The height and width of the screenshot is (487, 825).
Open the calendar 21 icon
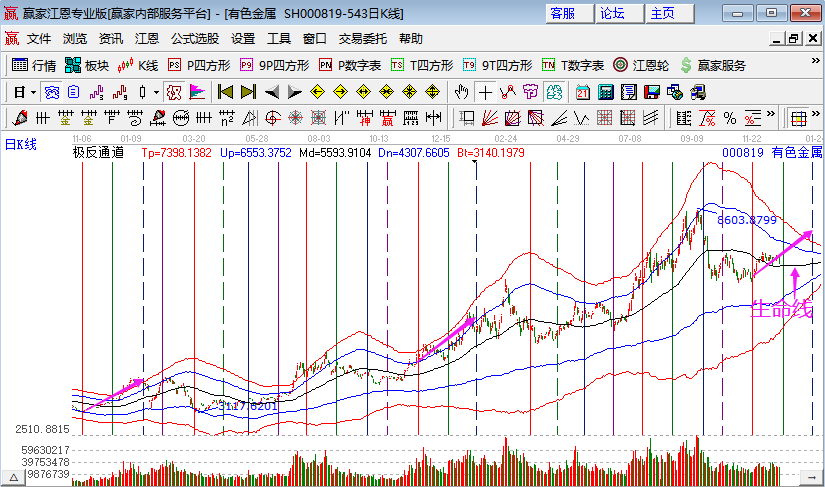click(x=582, y=93)
